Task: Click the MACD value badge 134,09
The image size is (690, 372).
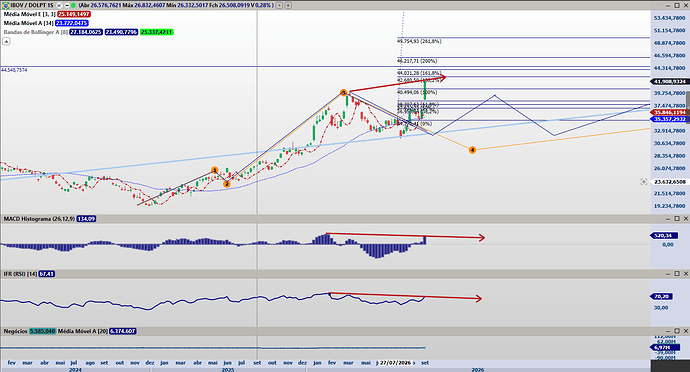Action: tap(87, 219)
